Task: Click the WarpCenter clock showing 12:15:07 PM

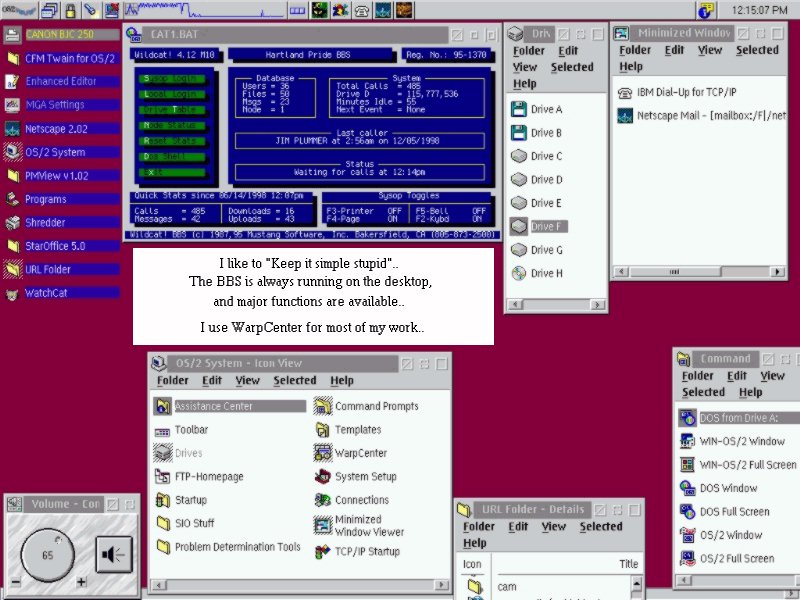Action: coord(759,10)
